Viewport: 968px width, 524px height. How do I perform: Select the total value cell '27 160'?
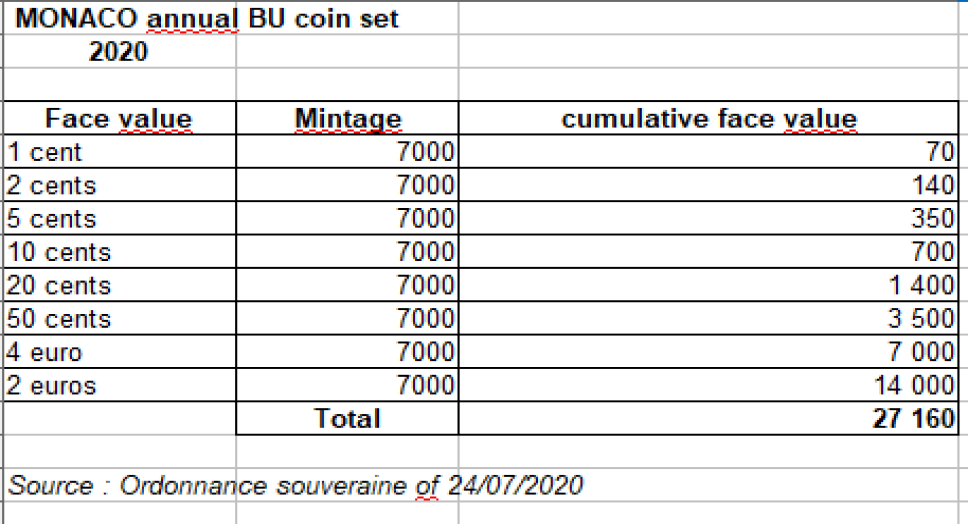(x=709, y=418)
